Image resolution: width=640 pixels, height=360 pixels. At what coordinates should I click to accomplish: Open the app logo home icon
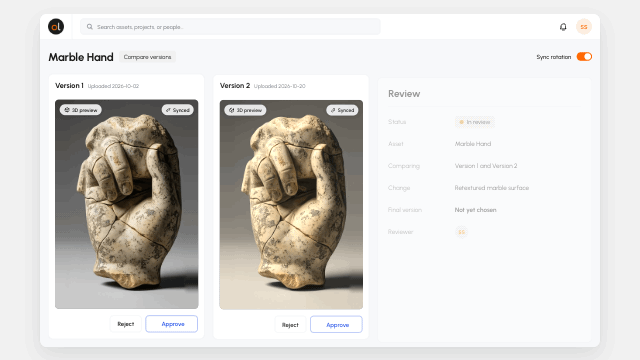click(56, 27)
